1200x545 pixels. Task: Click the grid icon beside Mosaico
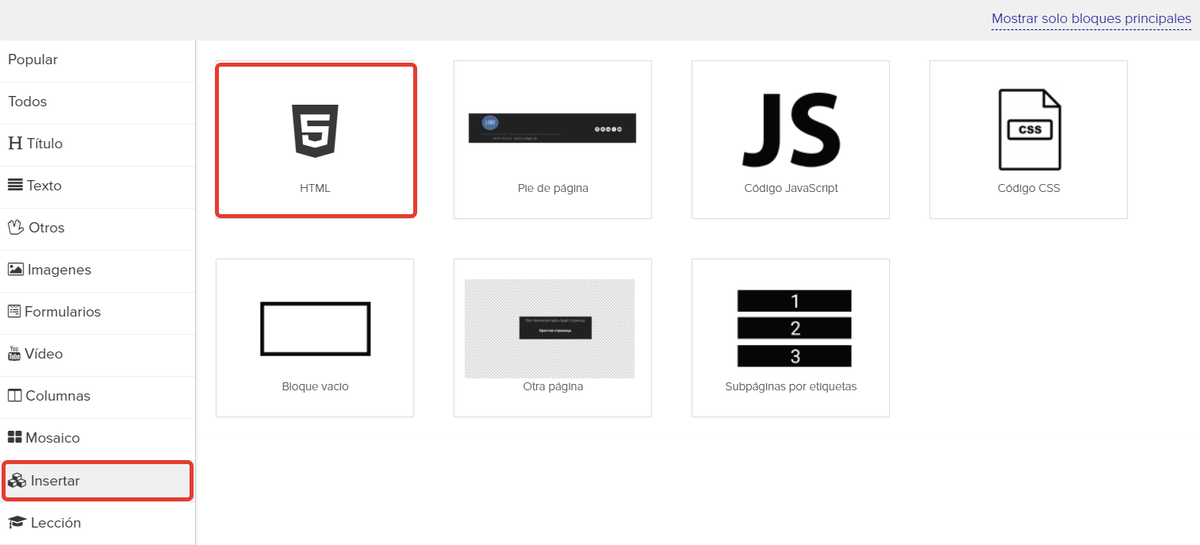[x=15, y=438]
